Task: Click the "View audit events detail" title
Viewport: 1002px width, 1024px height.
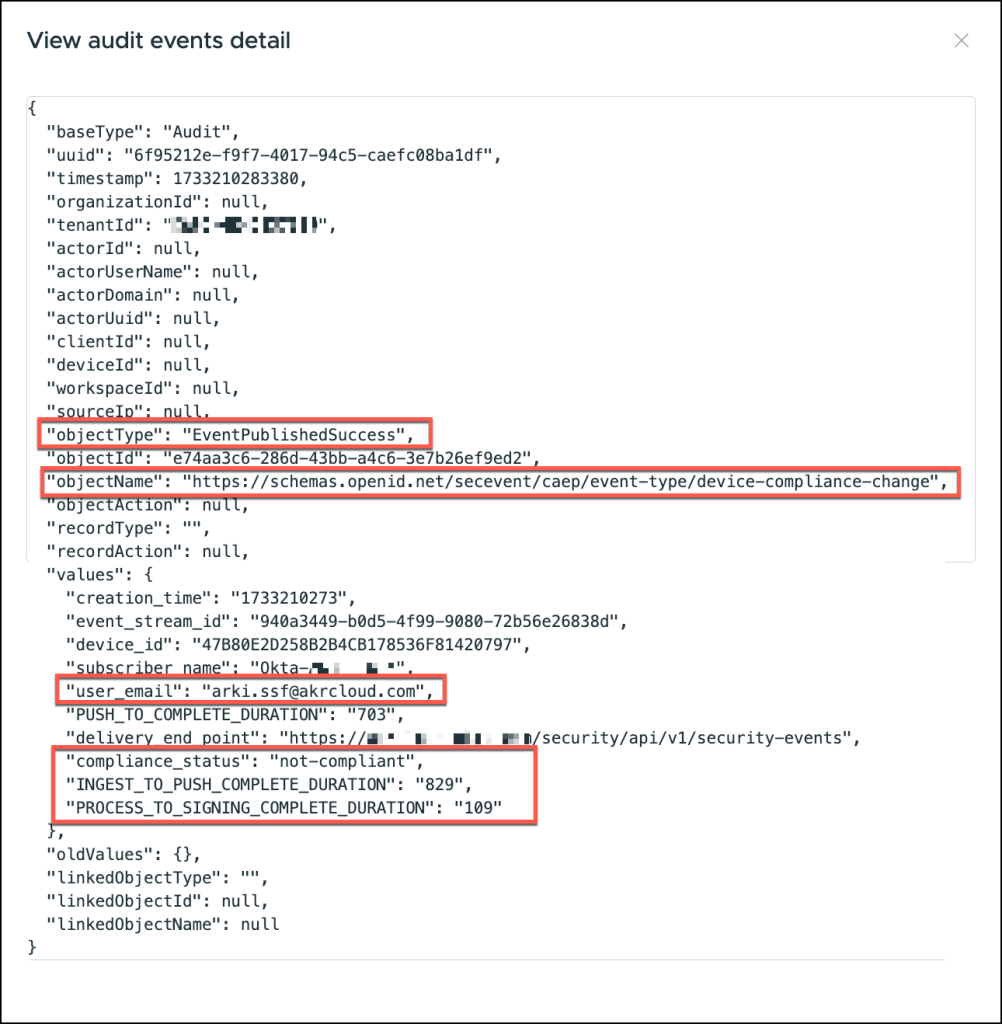Action: tap(159, 41)
